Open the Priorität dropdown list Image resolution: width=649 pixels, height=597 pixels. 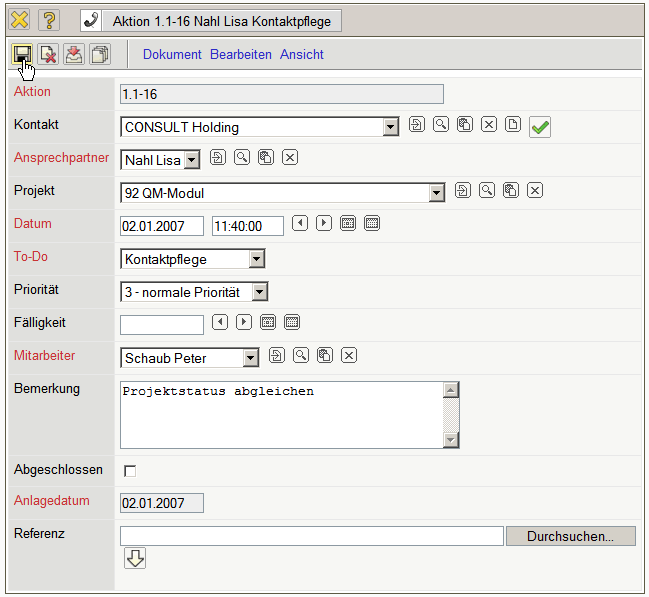260,292
